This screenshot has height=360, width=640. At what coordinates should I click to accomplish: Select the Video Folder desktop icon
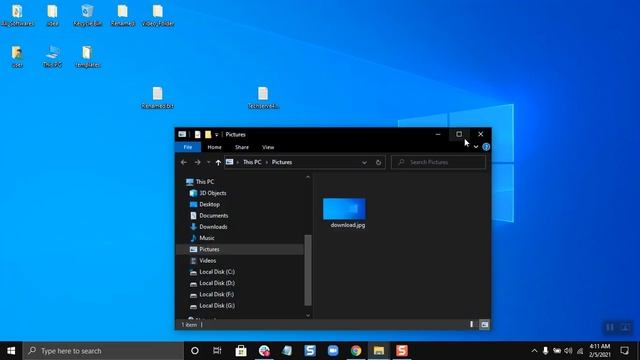coord(158,16)
